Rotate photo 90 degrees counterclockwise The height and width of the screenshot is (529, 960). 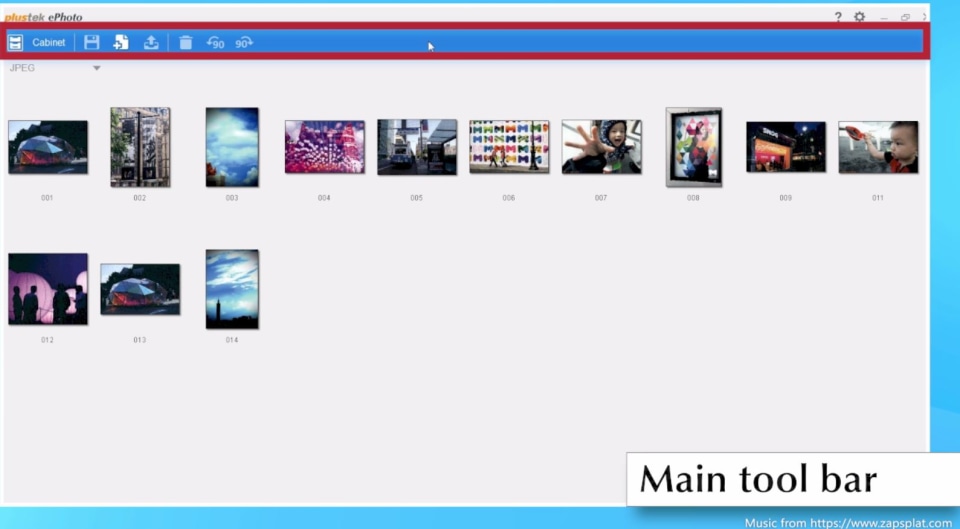(215, 42)
